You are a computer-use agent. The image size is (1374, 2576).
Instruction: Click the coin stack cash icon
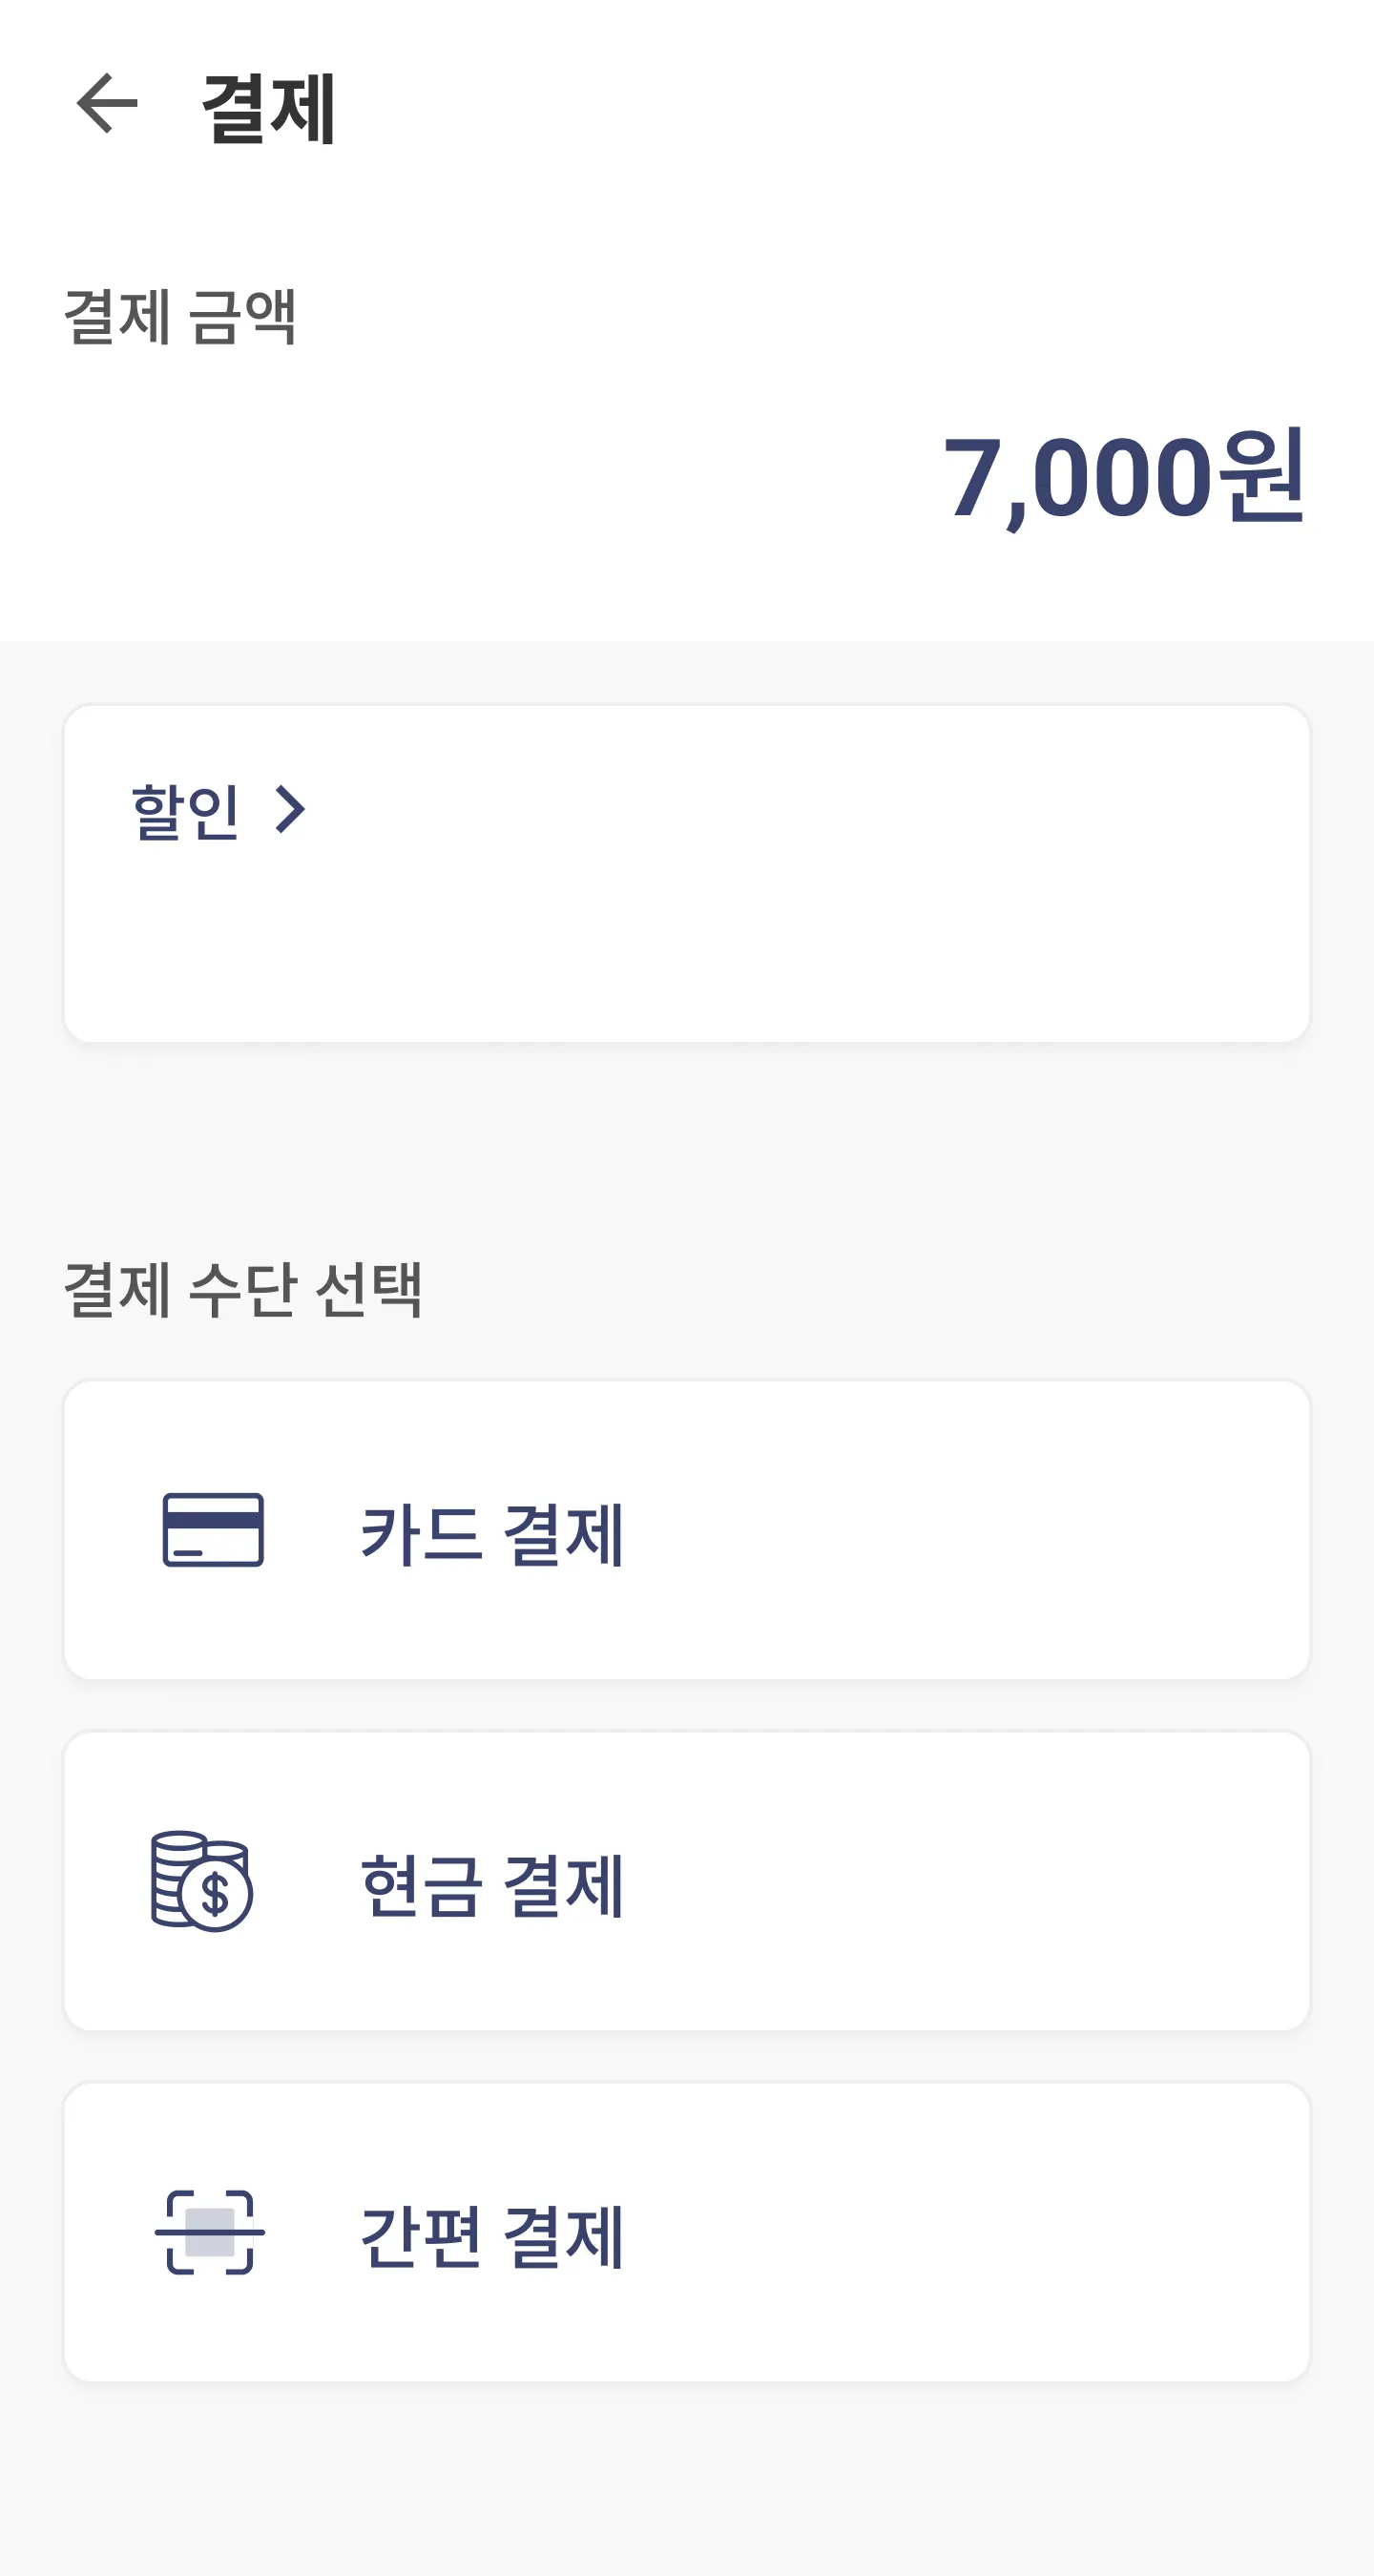click(201, 1881)
